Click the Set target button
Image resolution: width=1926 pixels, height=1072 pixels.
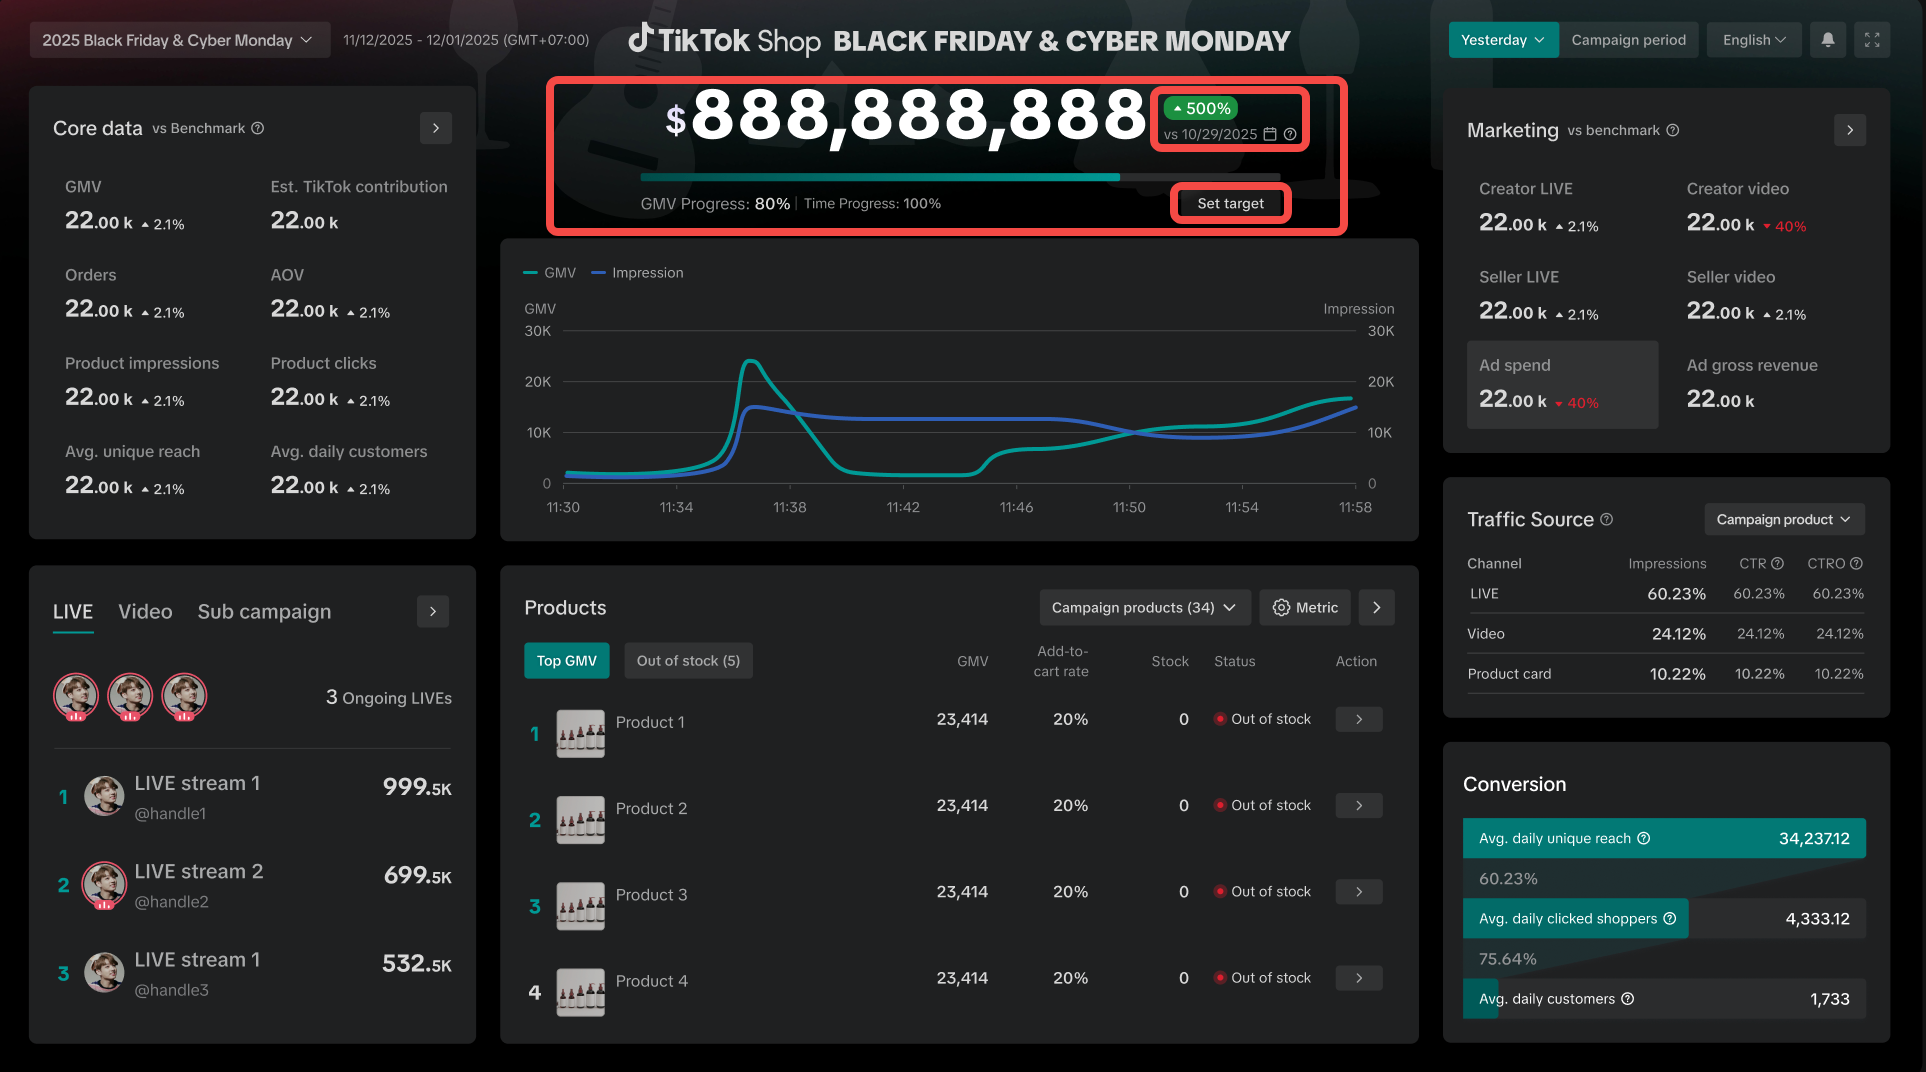click(x=1230, y=203)
